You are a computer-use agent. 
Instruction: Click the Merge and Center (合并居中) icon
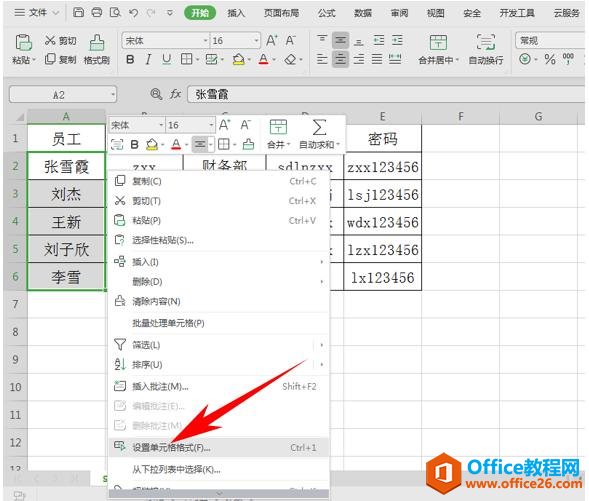coord(438,42)
